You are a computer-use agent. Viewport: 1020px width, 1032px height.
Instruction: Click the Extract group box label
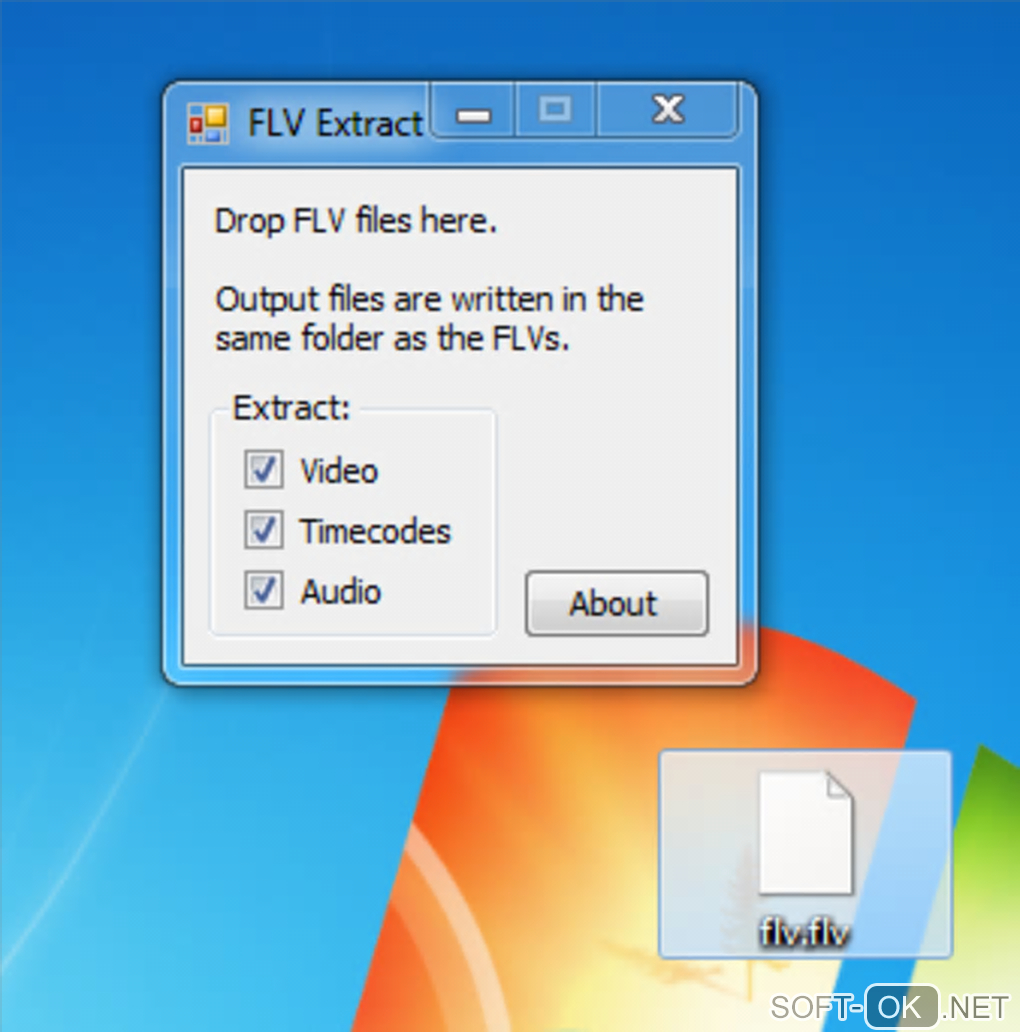[291, 408]
